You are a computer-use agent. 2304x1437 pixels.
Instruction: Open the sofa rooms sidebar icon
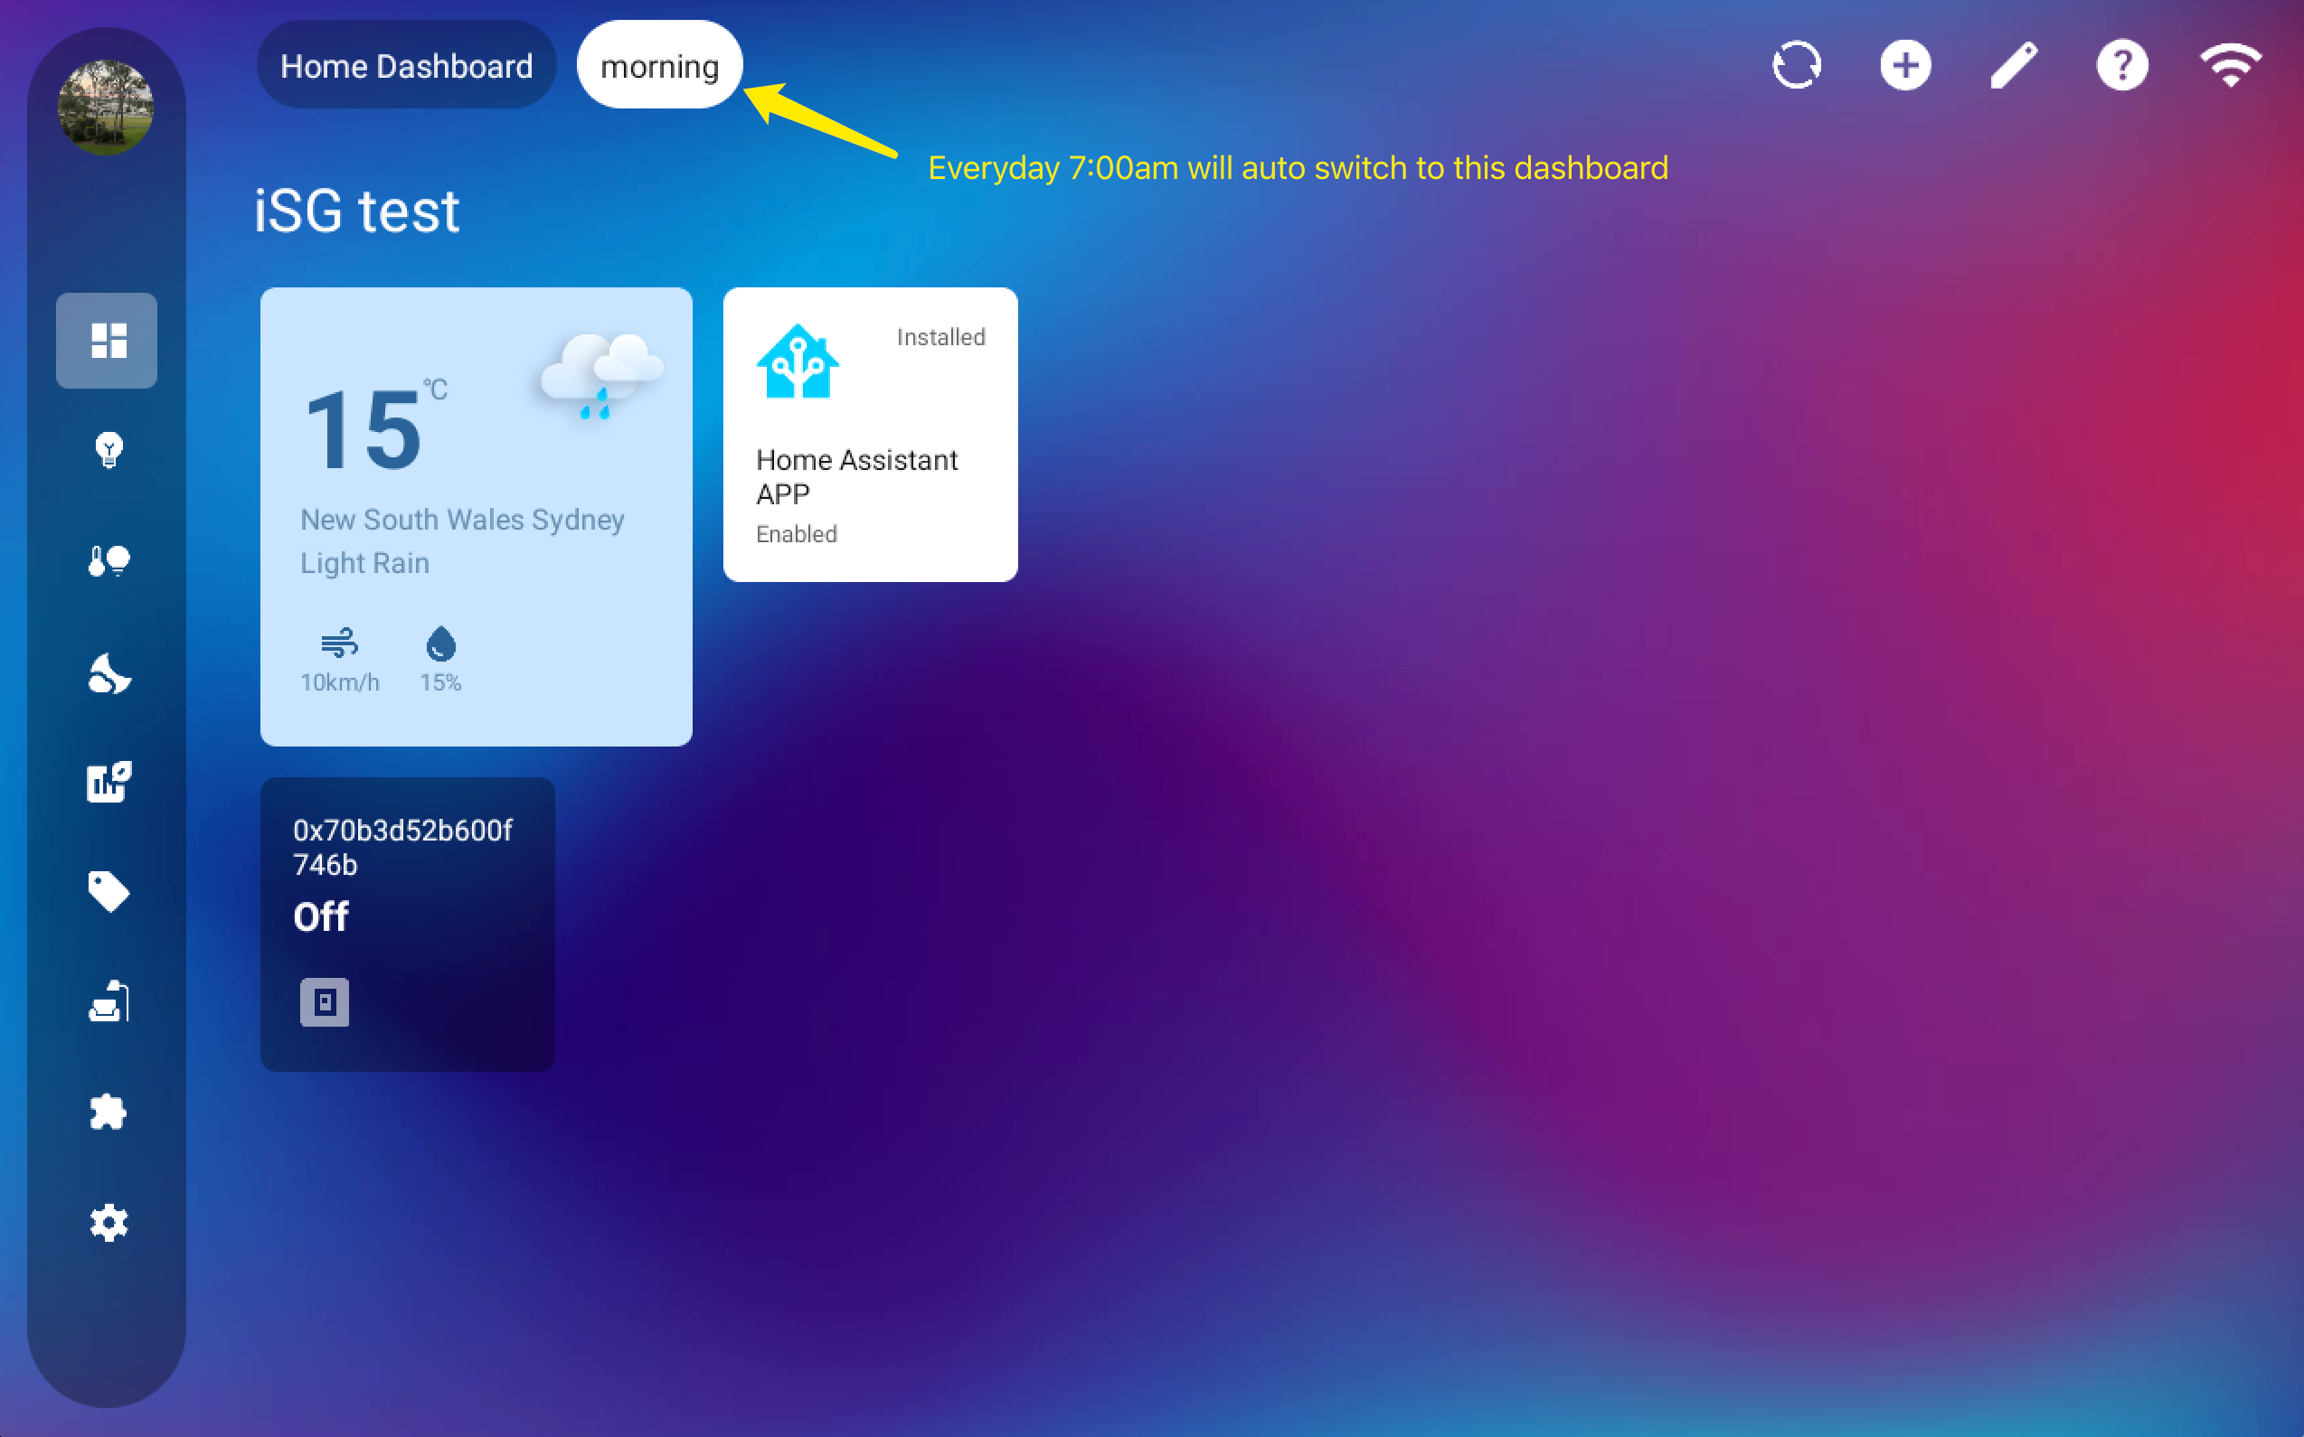pos(107,1002)
